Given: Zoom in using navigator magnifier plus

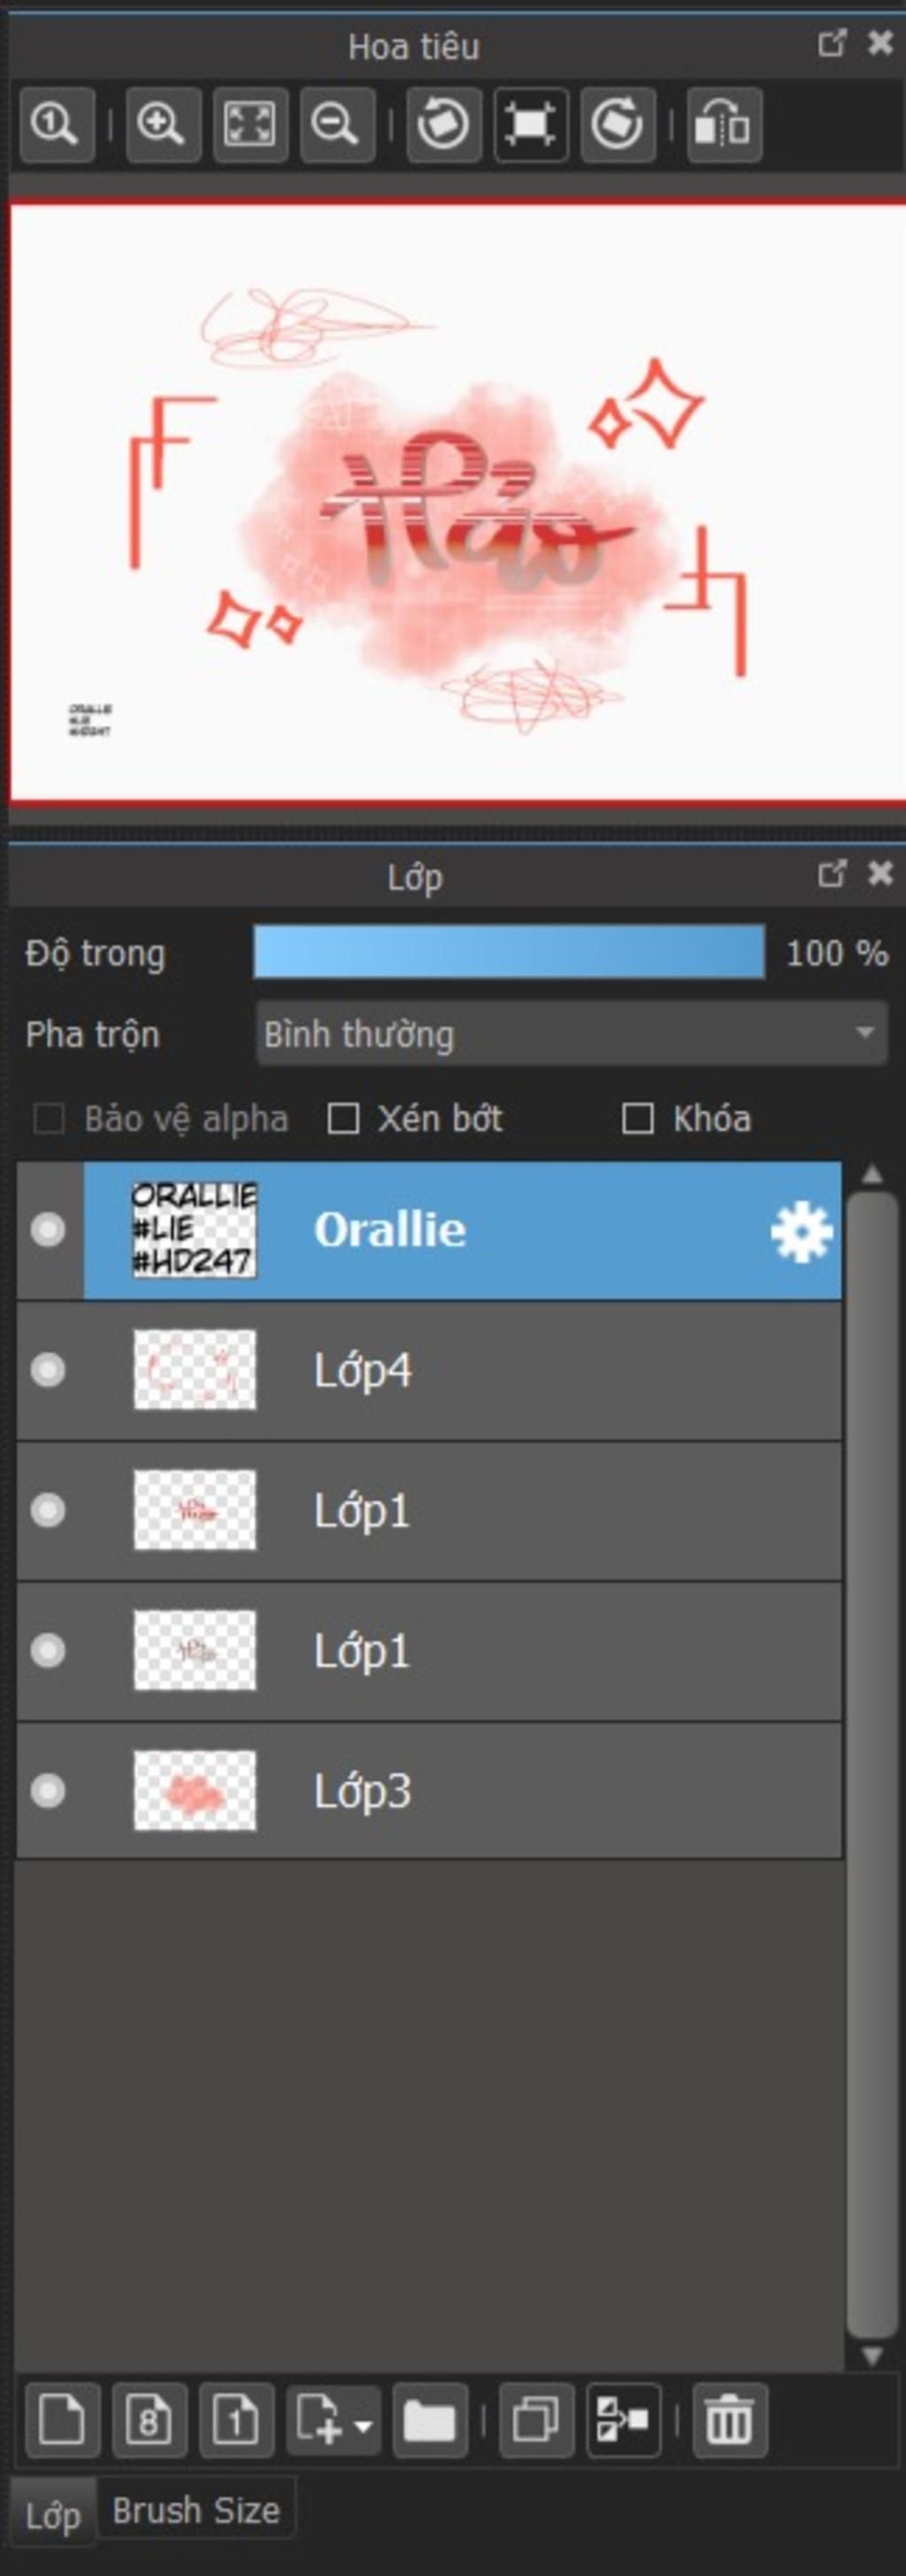Looking at the screenshot, I should tap(163, 125).
